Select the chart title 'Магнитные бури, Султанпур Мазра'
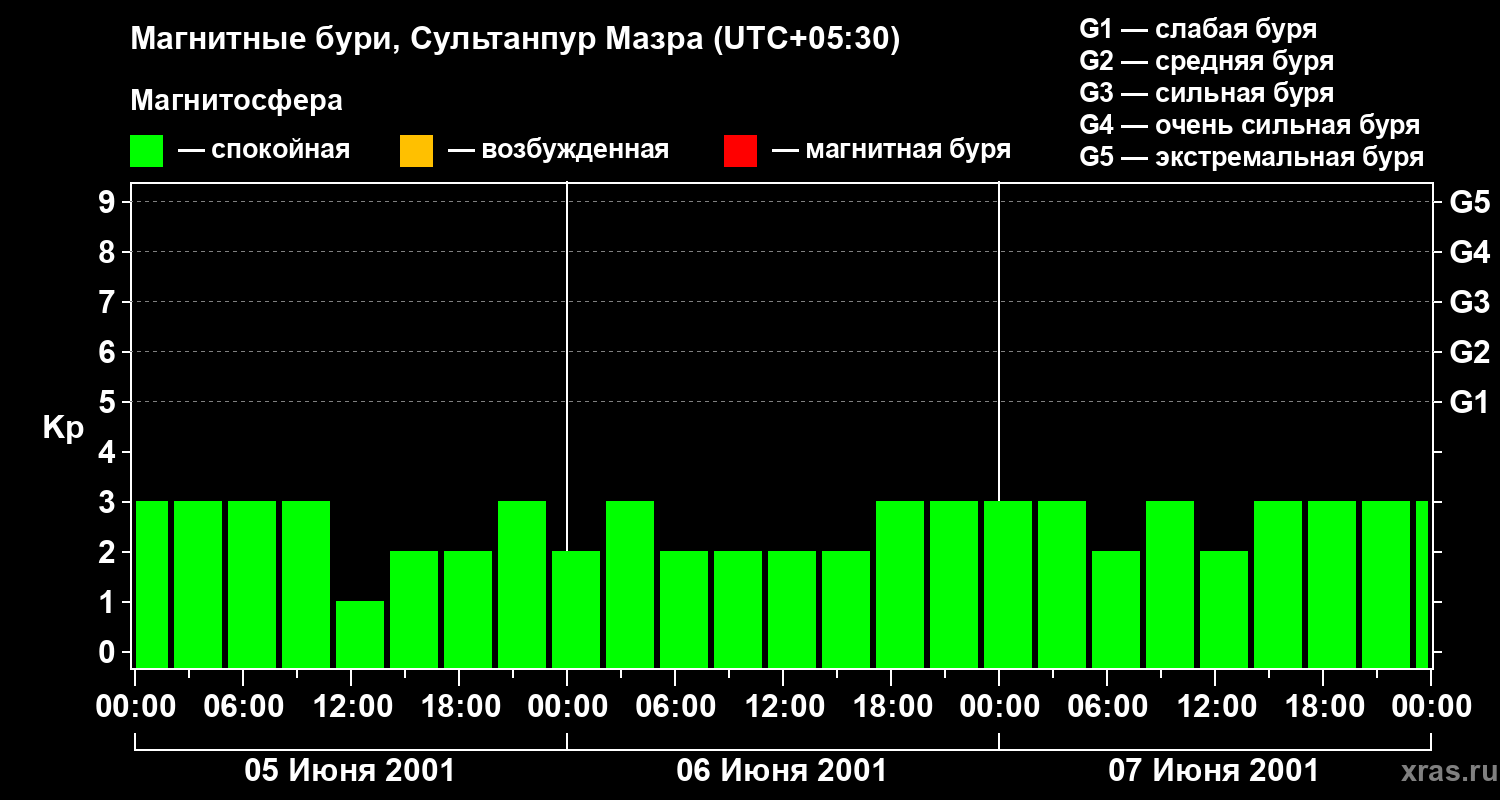Screen dimensions: 1500x800 416,39
